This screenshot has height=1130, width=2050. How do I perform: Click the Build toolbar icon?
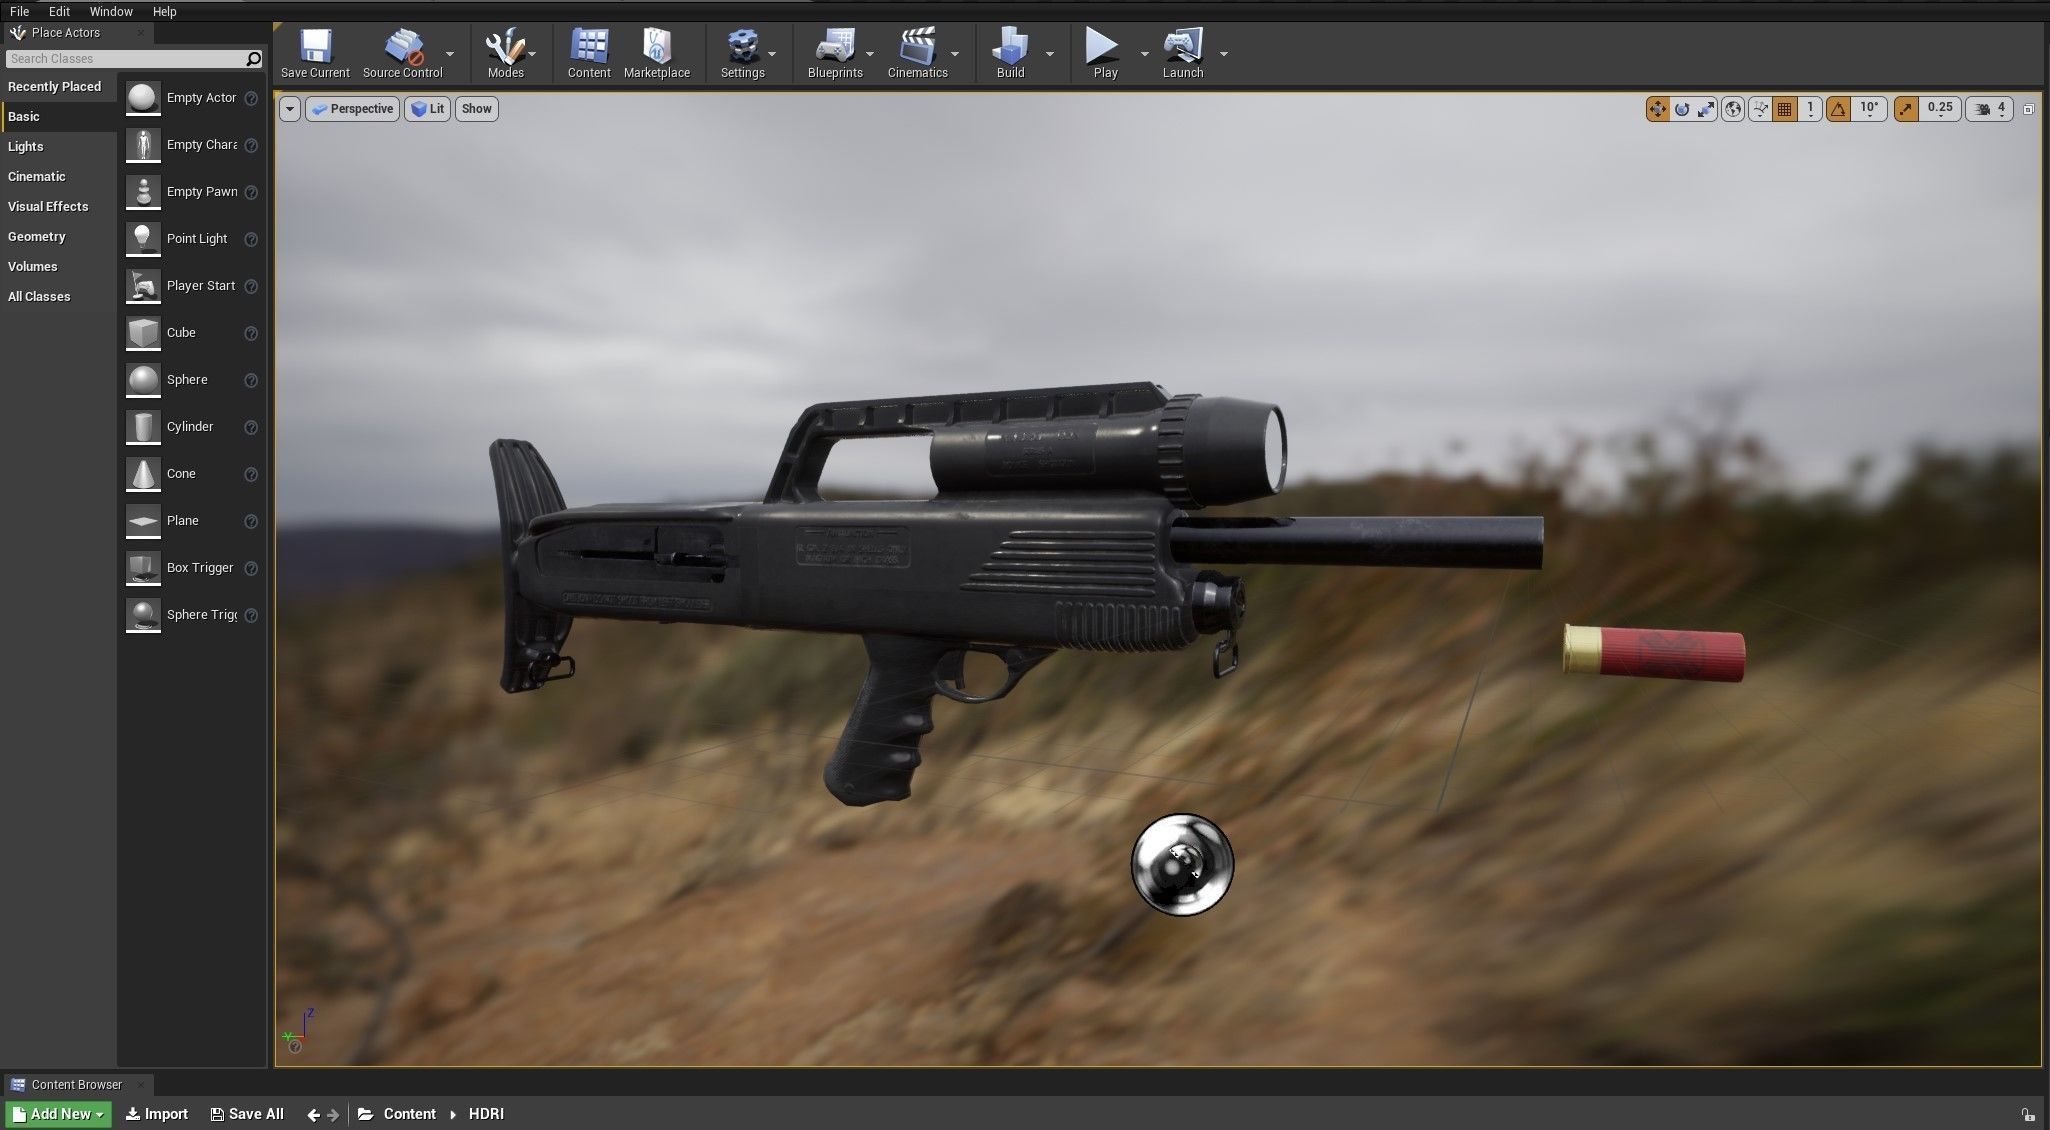1010,53
